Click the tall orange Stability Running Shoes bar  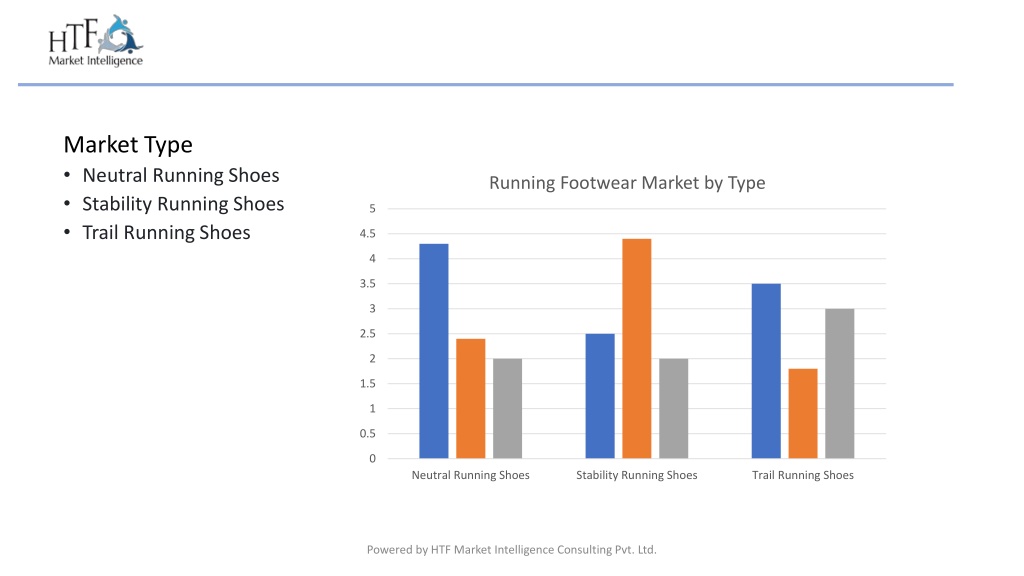(637, 349)
